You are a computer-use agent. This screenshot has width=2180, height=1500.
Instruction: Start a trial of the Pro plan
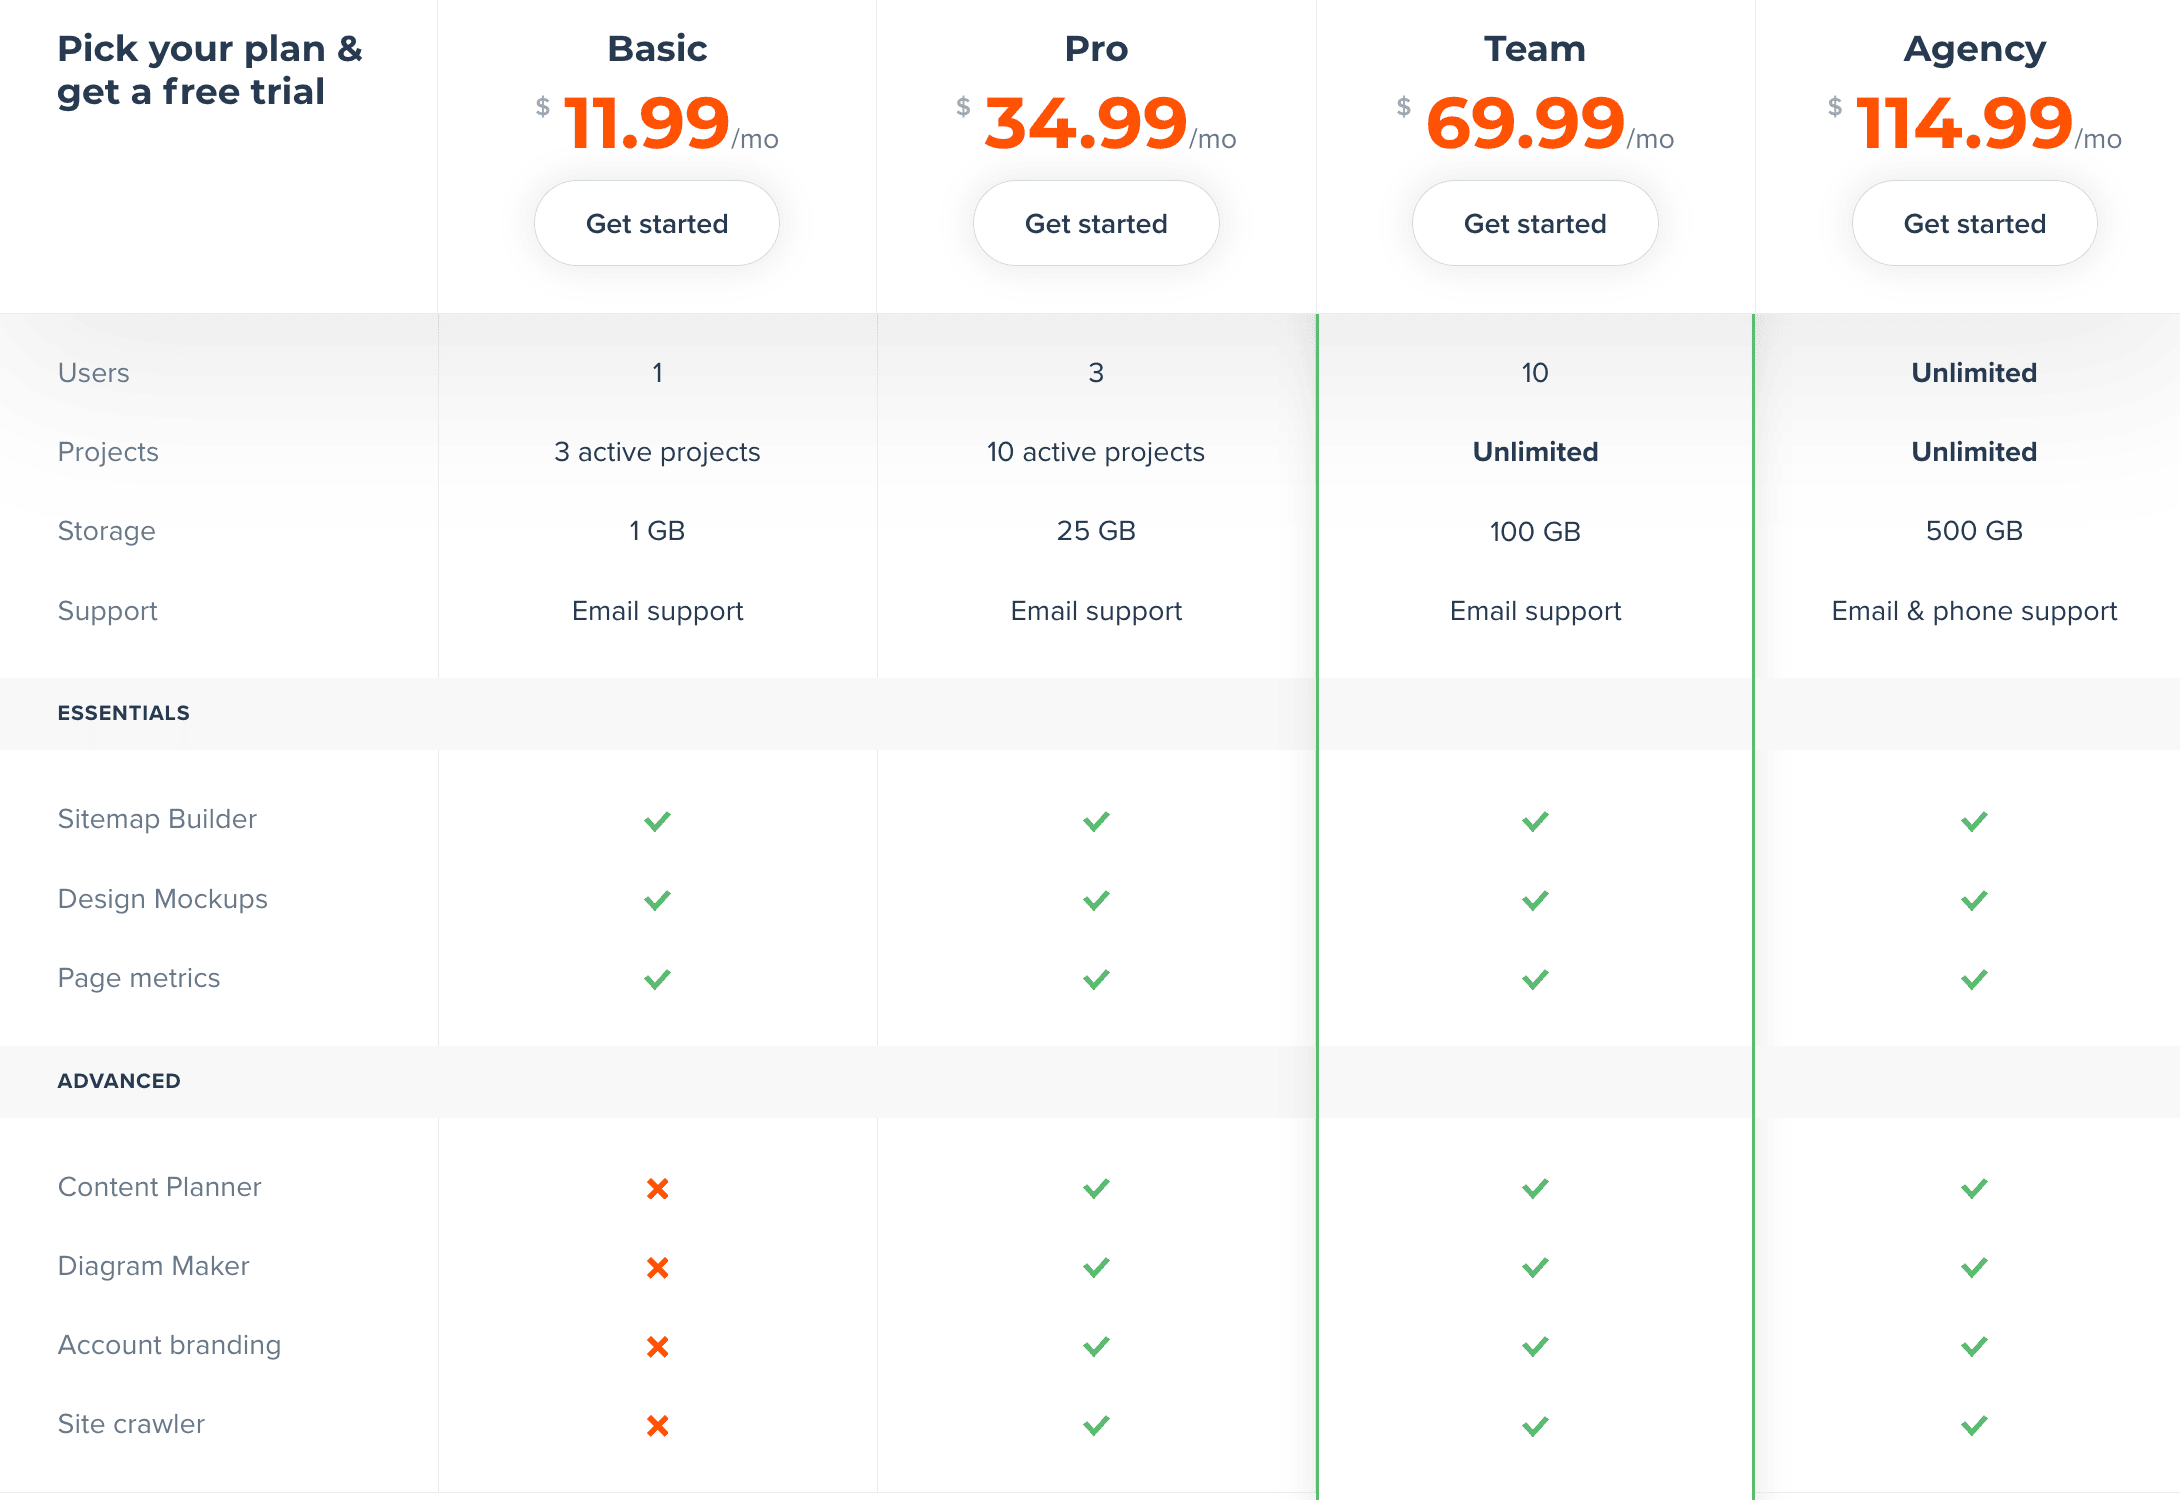1096,223
